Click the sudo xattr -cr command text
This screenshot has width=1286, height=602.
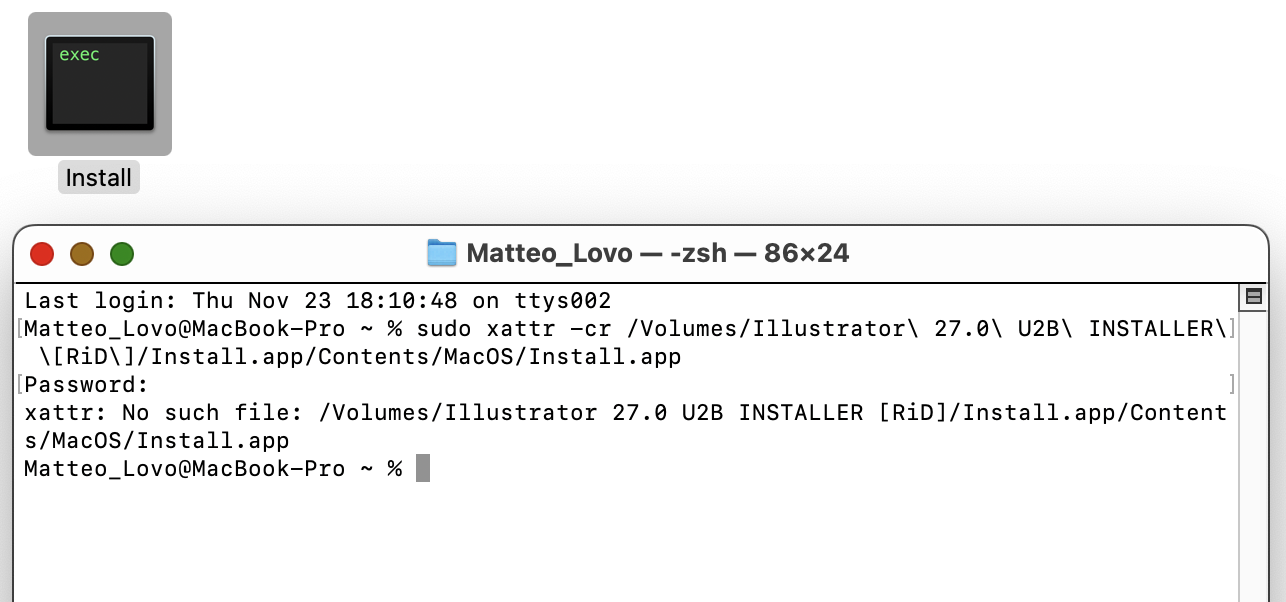pyautogui.click(x=500, y=329)
